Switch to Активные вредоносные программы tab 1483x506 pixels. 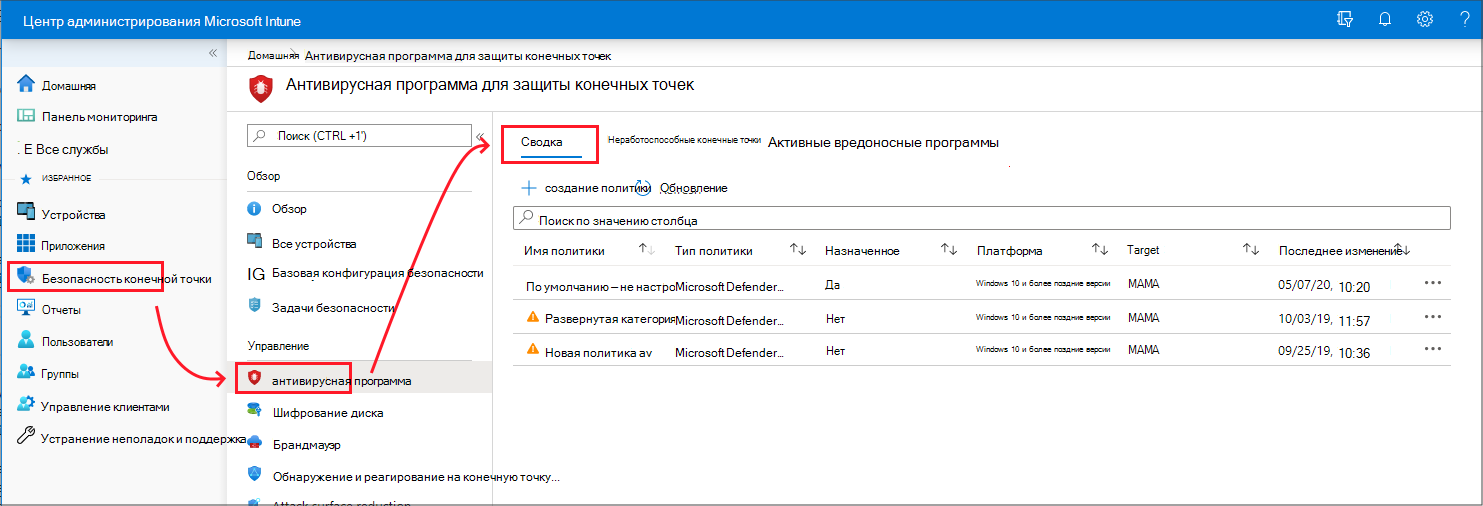883,142
